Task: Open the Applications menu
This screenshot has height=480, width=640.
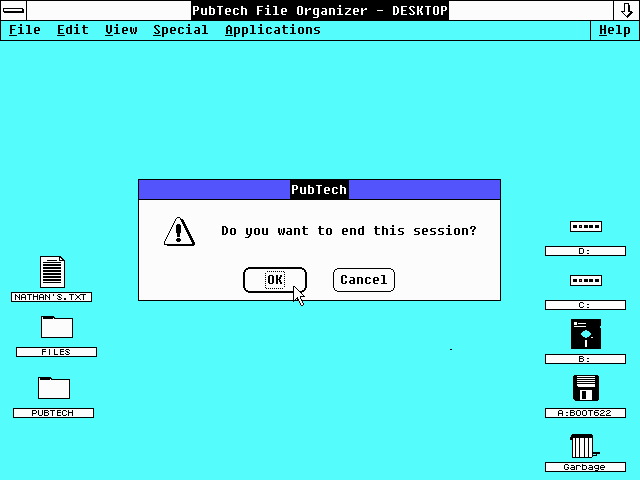Action: coord(273,30)
